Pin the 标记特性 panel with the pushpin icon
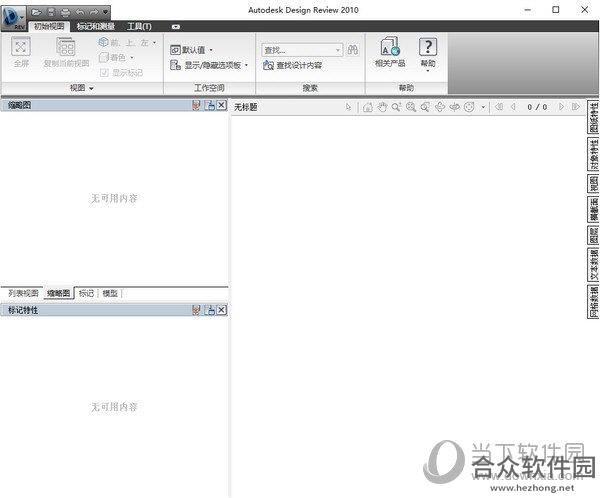Image resolution: width=600 pixels, height=498 pixels. click(x=196, y=310)
